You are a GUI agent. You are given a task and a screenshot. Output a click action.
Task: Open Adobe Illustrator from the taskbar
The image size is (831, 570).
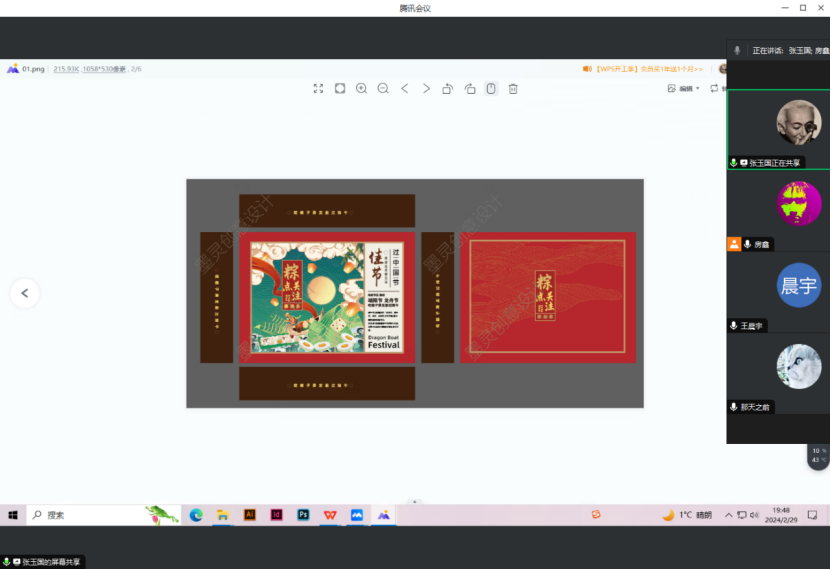pyautogui.click(x=250, y=515)
